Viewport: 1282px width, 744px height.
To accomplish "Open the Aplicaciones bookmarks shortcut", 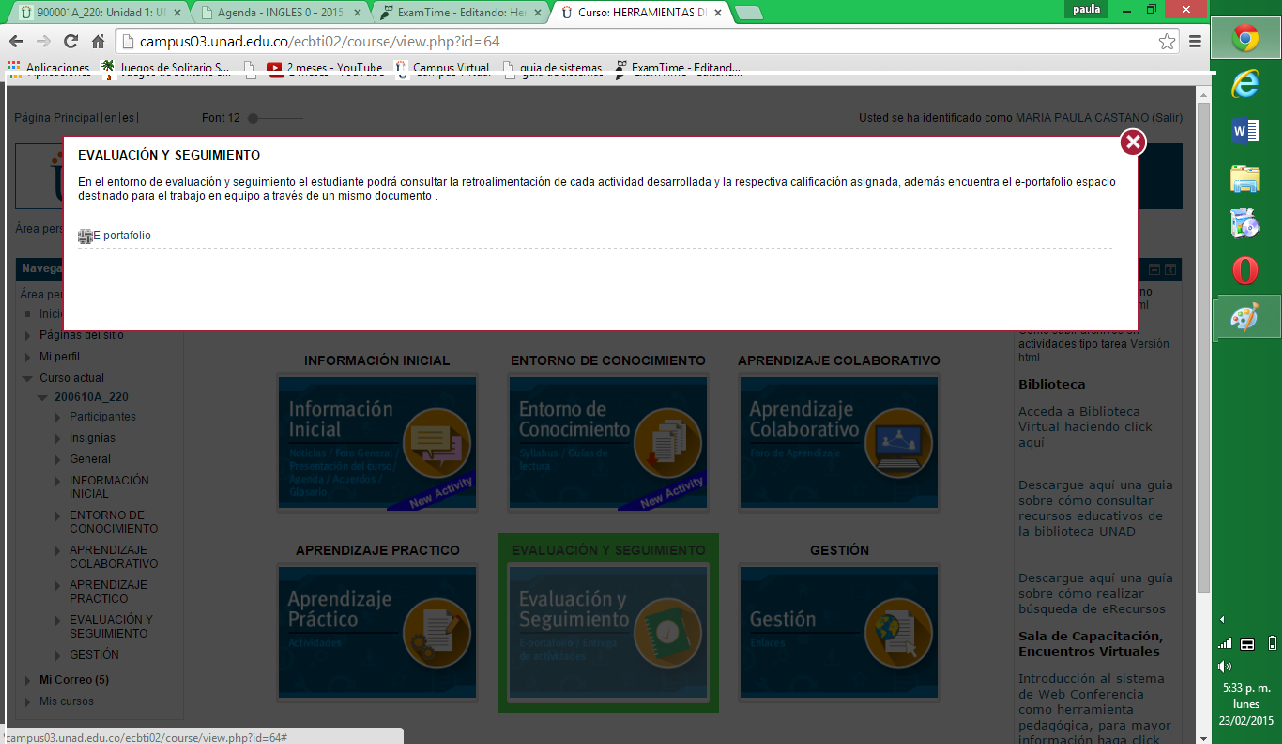I will pos(48,68).
